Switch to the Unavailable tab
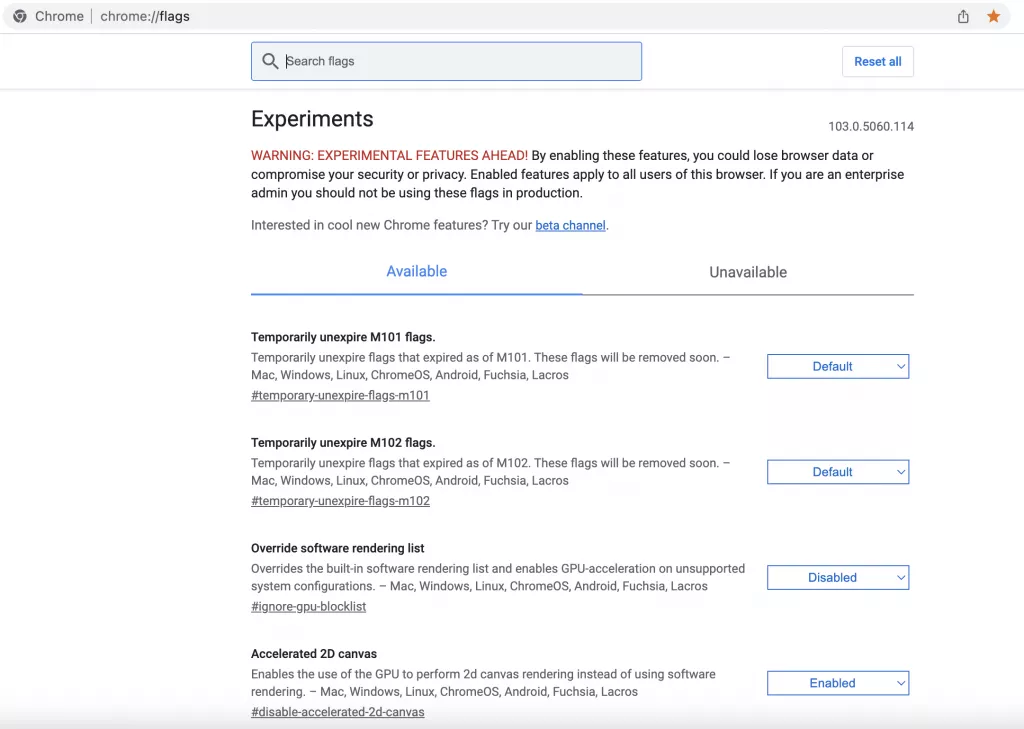The height and width of the screenshot is (729, 1024). 748,272
